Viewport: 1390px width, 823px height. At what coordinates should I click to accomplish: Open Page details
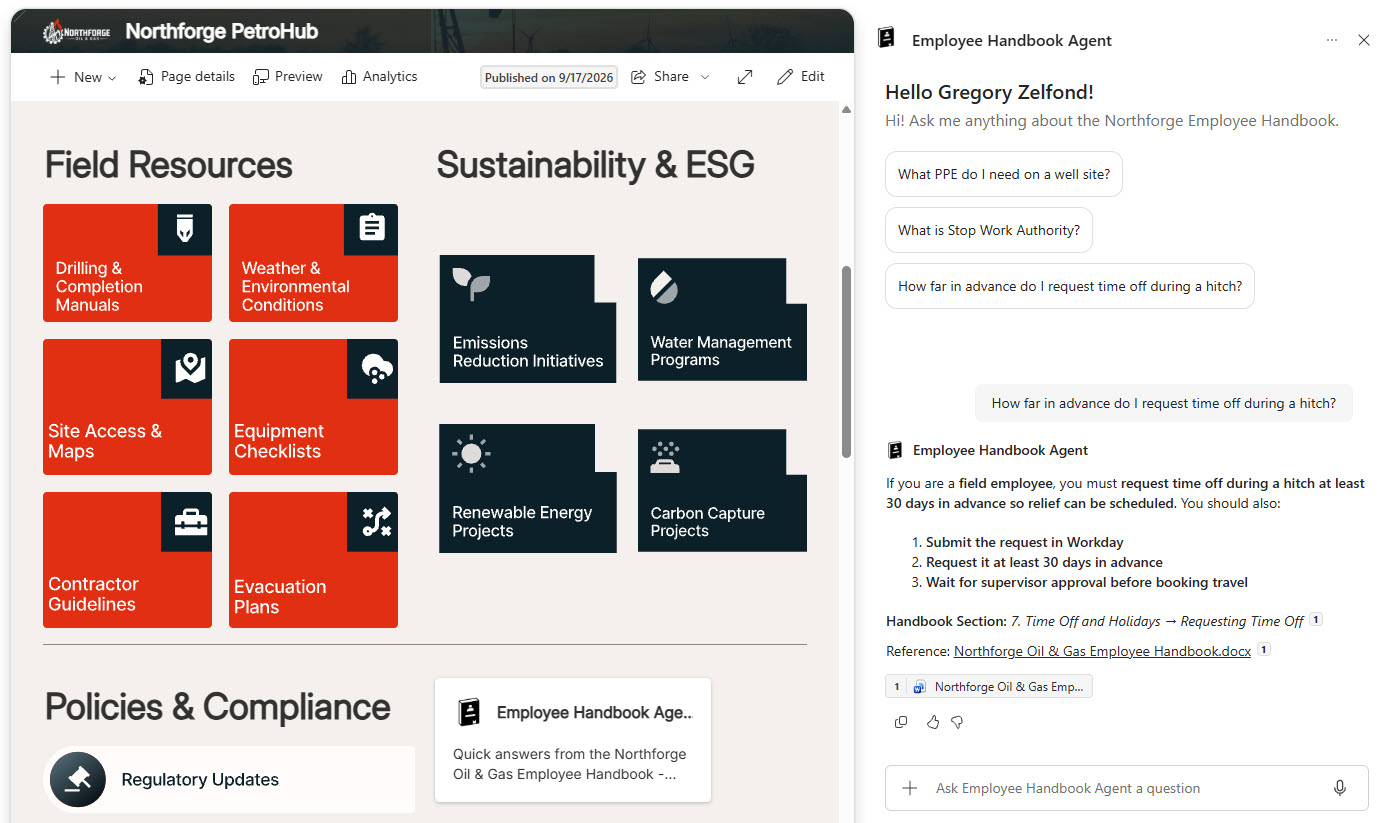pos(187,77)
